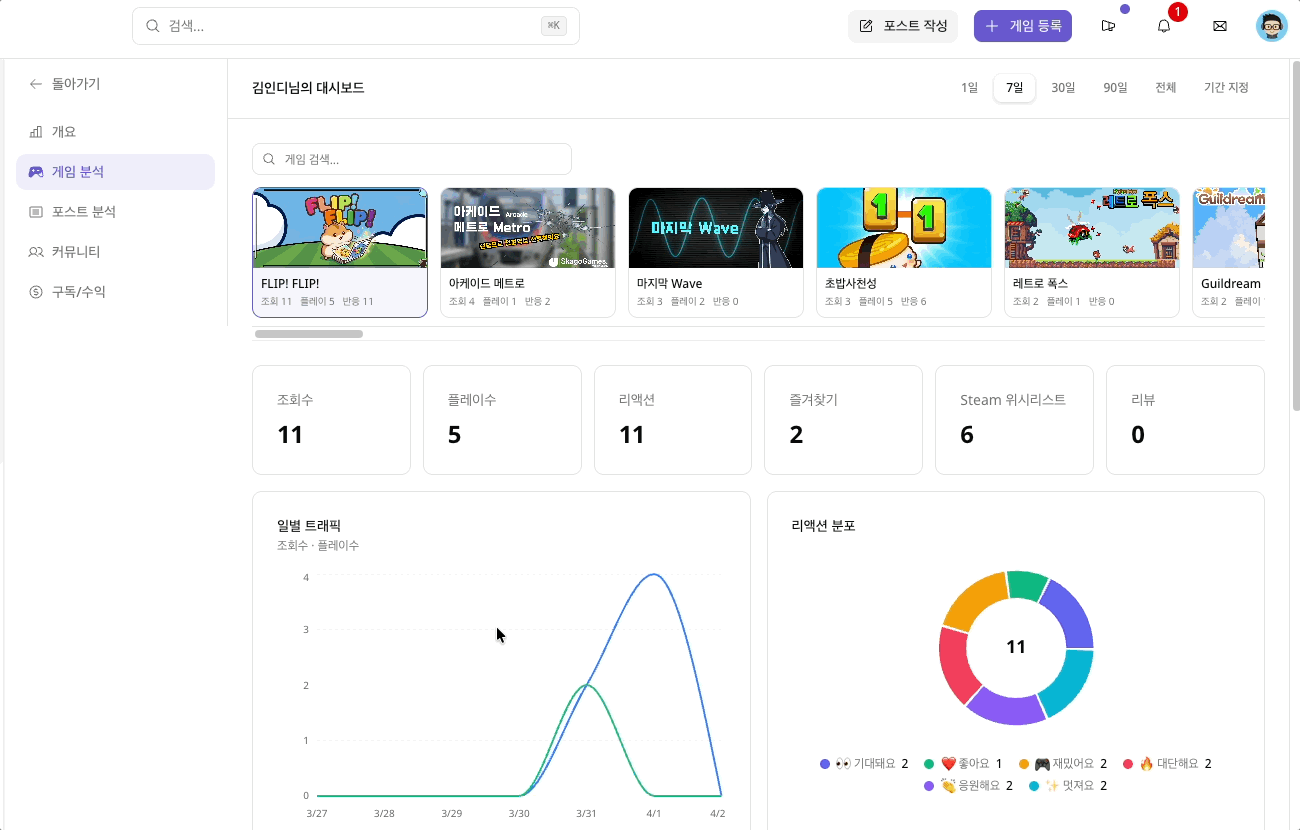Select the 1일 period option
The width and height of the screenshot is (1300, 830).
(x=969, y=88)
